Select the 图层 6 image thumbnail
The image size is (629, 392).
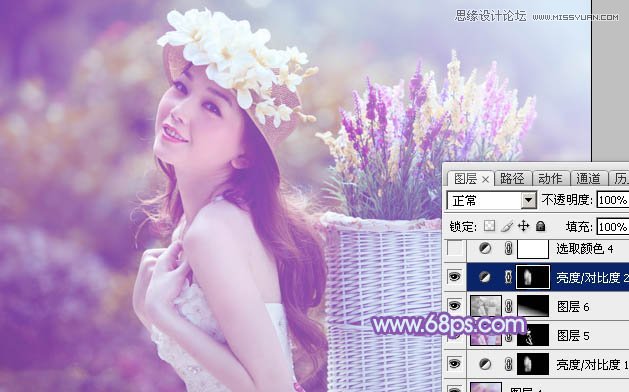(x=486, y=306)
